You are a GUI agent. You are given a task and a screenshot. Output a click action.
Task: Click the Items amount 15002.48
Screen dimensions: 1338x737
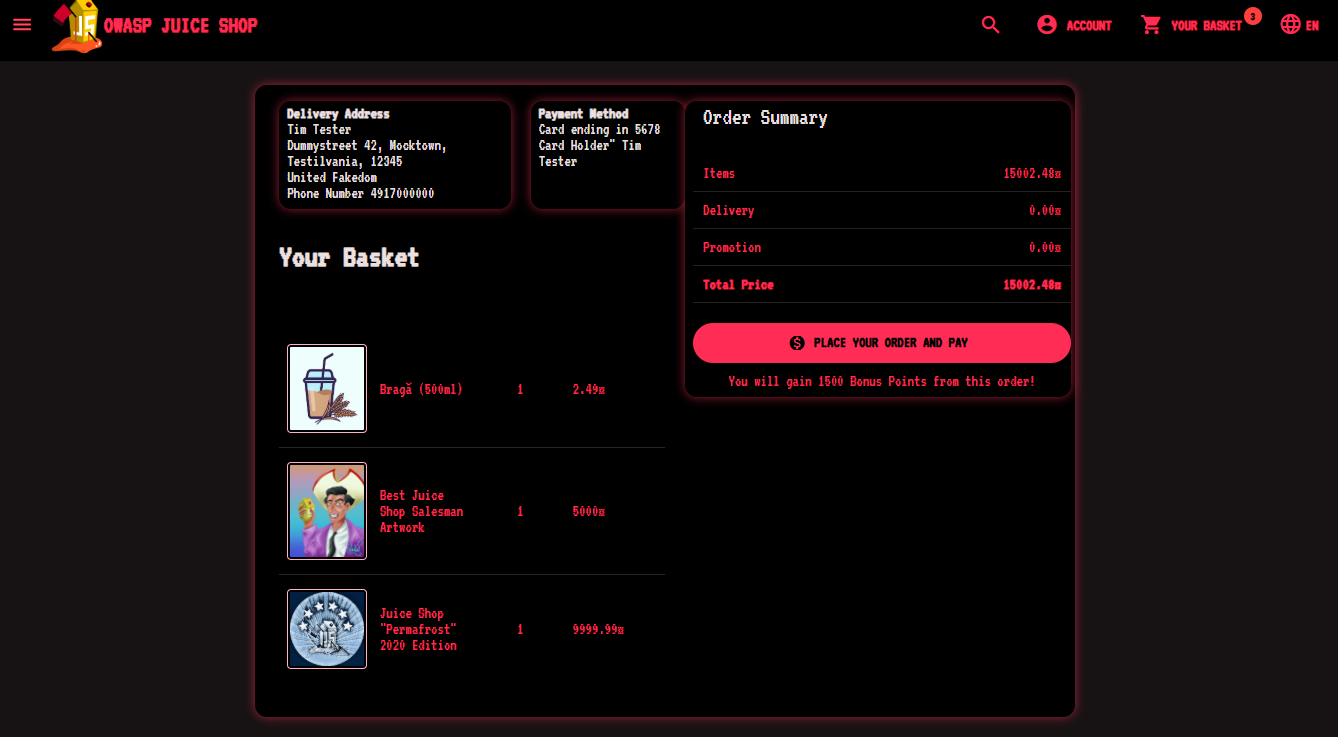click(x=1032, y=173)
